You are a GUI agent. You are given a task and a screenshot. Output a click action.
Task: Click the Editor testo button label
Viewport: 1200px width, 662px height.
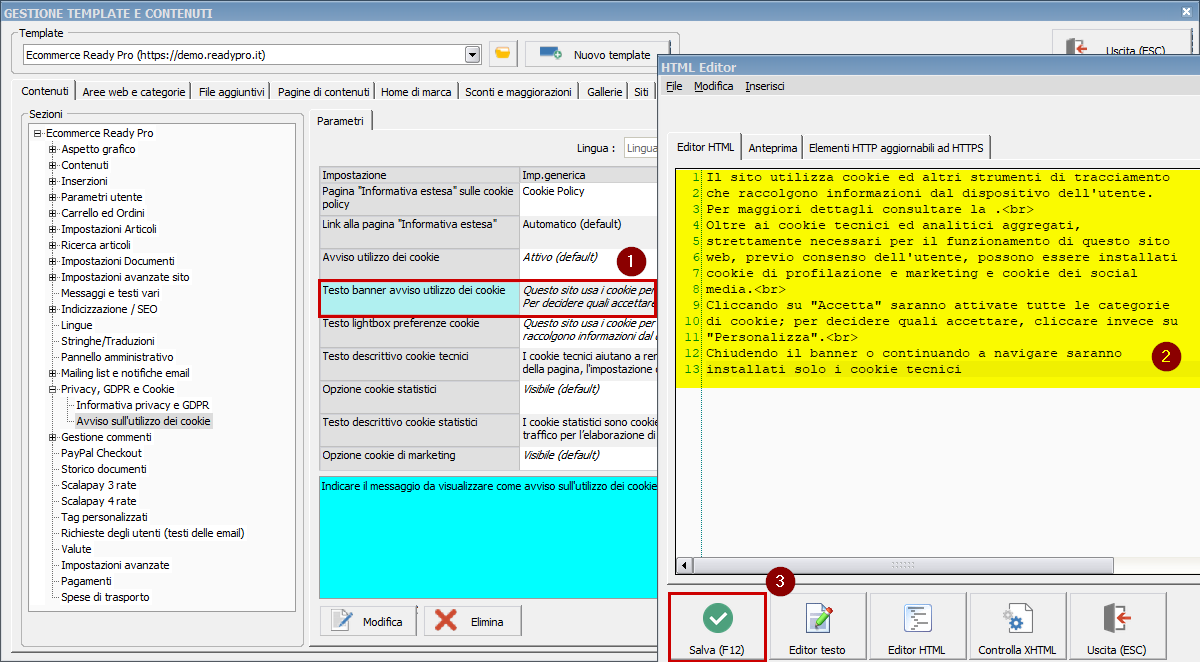(817, 650)
